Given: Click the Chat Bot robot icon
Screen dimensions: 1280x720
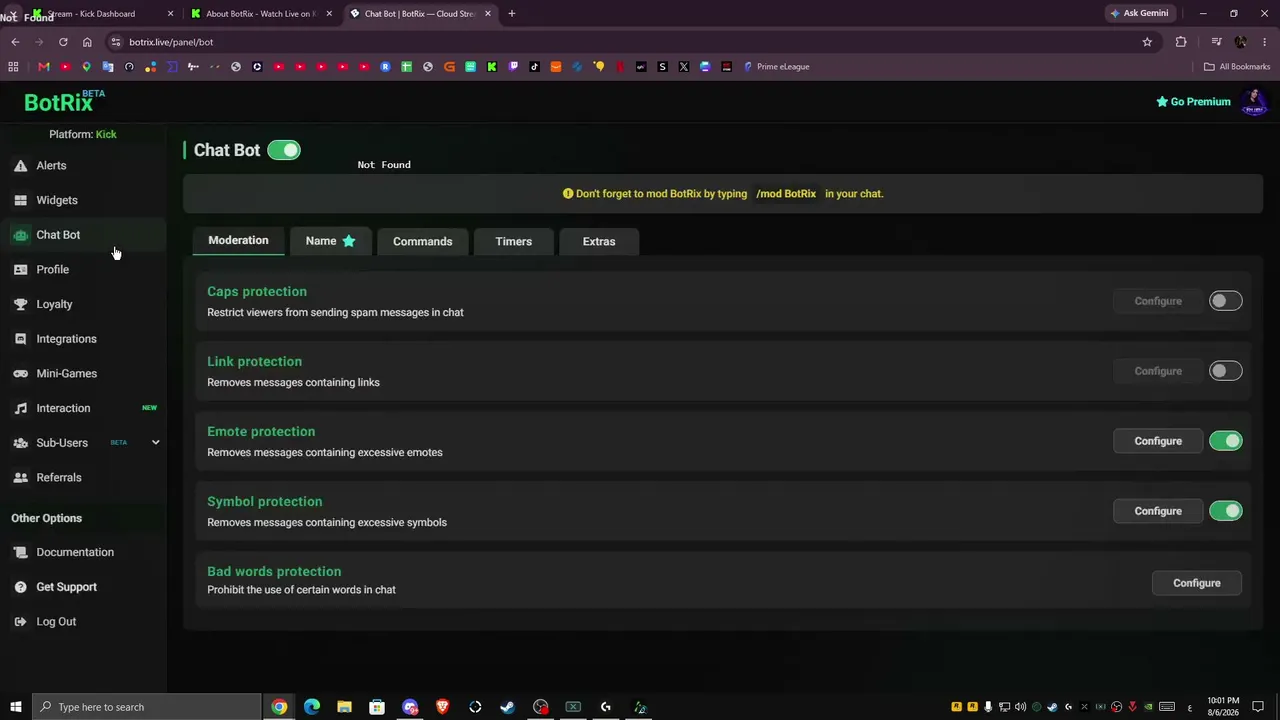Looking at the screenshot, I should tap(20, 235).
